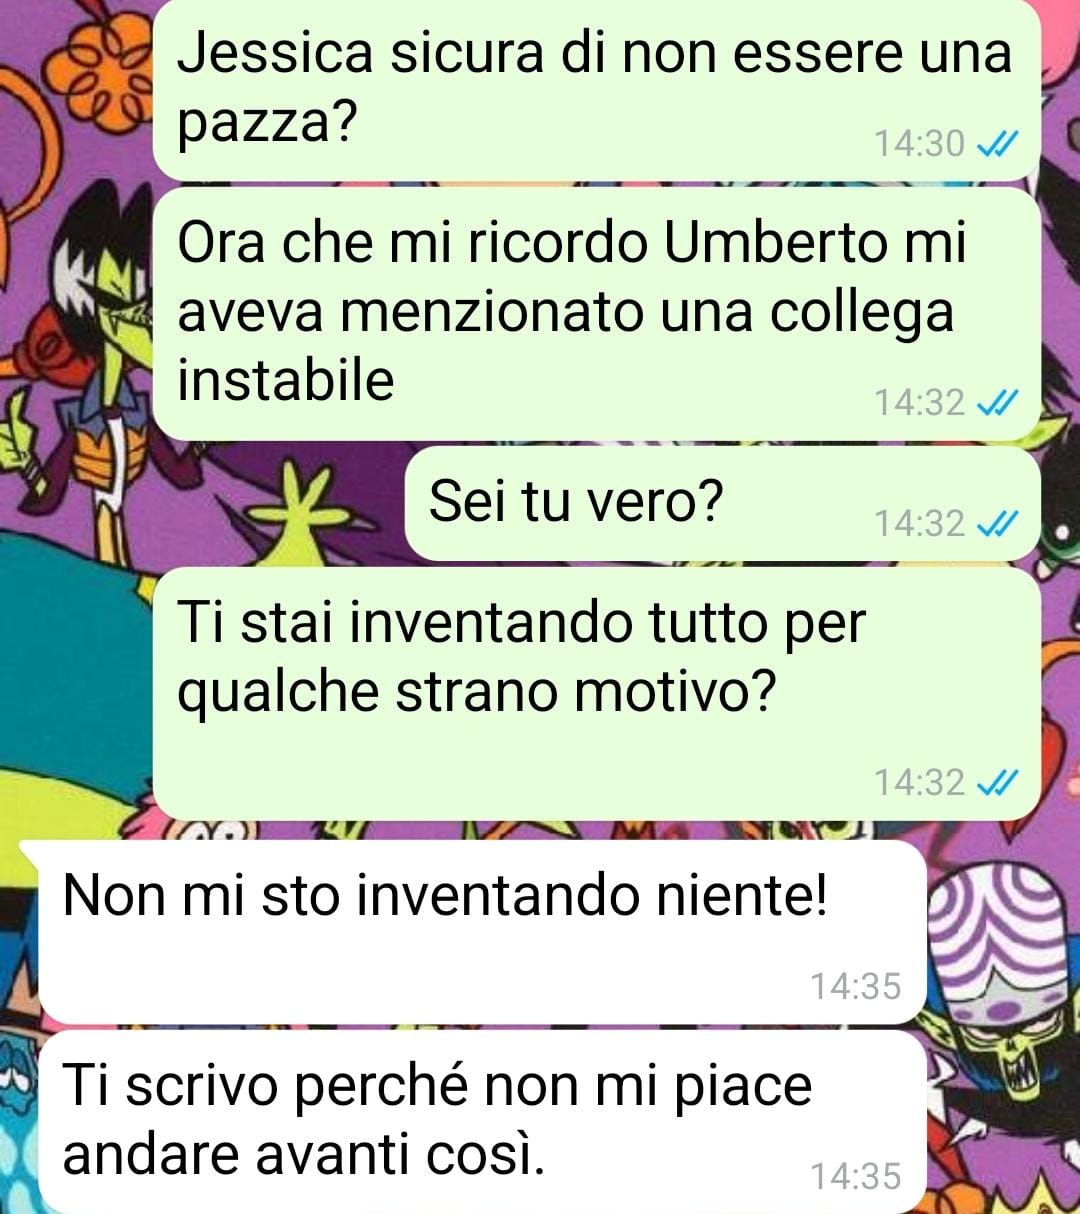Click the 14:32 timestamp under 'strano motivo?'
1080x1214 pixels.
920,782
